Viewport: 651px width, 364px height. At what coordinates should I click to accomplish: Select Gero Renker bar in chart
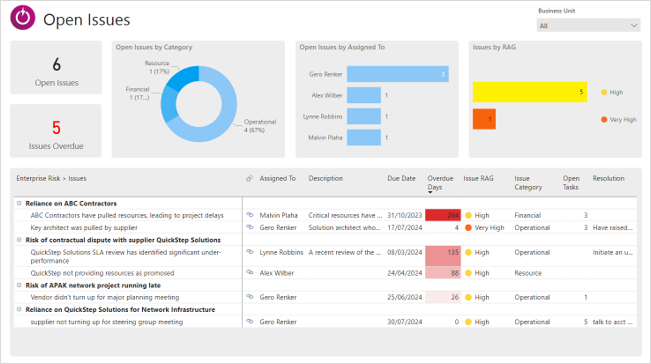[x=398, y=74]
